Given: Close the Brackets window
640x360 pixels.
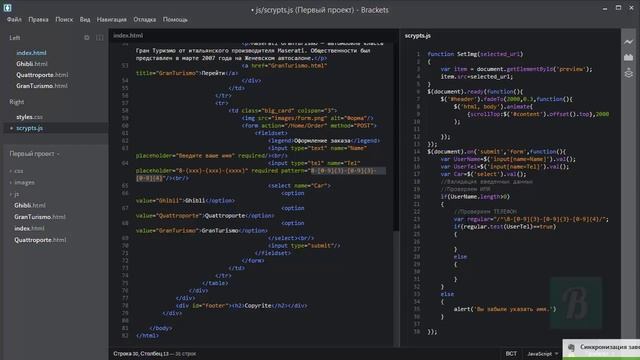Looking at the screenshot, I should [632, 8].
